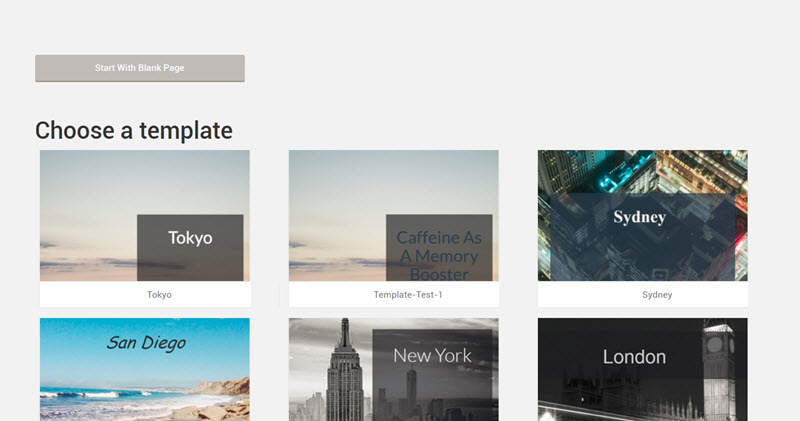800x421 pixels.
Task: Choose the Template-Test-1 thumbnail image
Action: pos(394,215)
